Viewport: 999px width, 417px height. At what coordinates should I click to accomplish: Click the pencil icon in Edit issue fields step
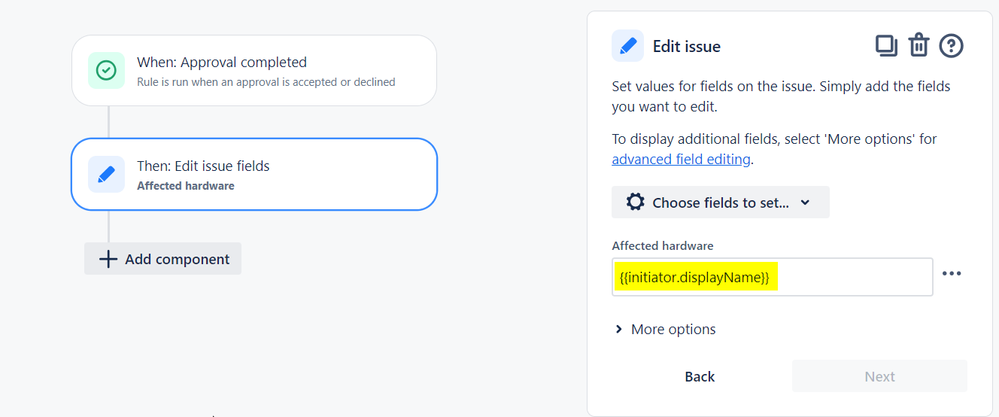(105, 174)
